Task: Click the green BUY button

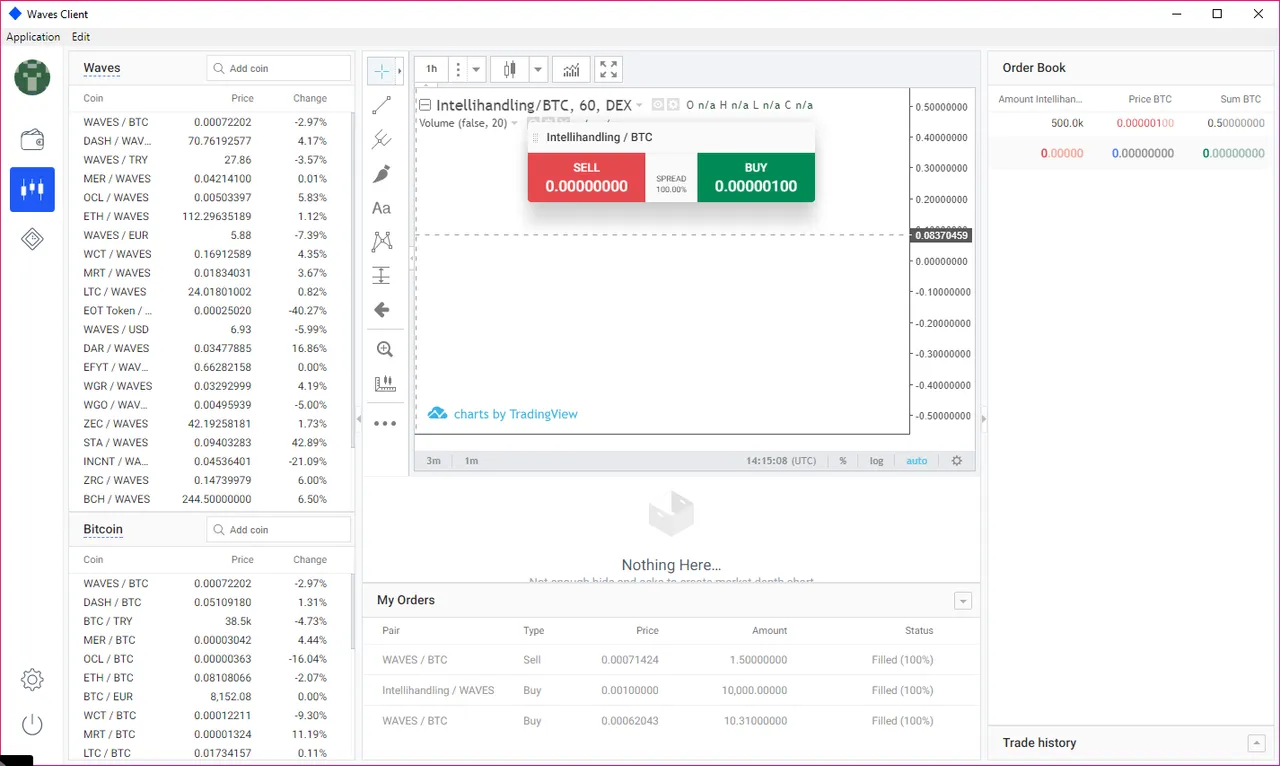Action: click(756, 177)
